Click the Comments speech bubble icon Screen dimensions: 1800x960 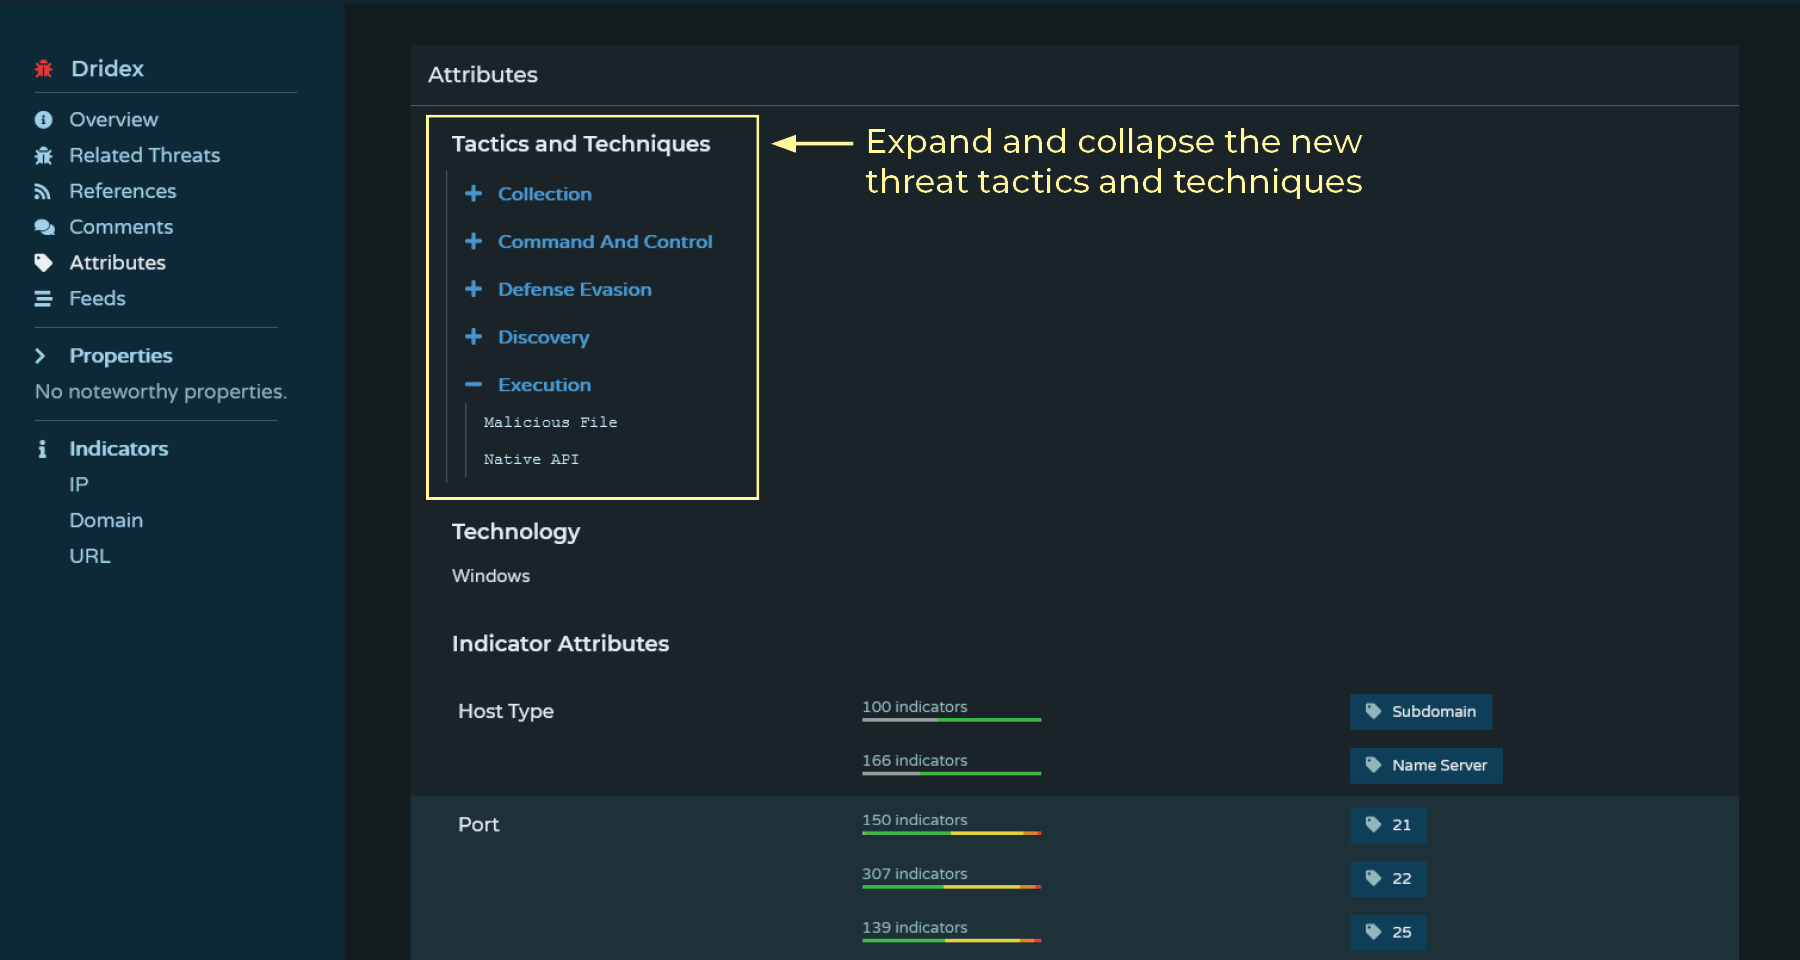(44, 228)
